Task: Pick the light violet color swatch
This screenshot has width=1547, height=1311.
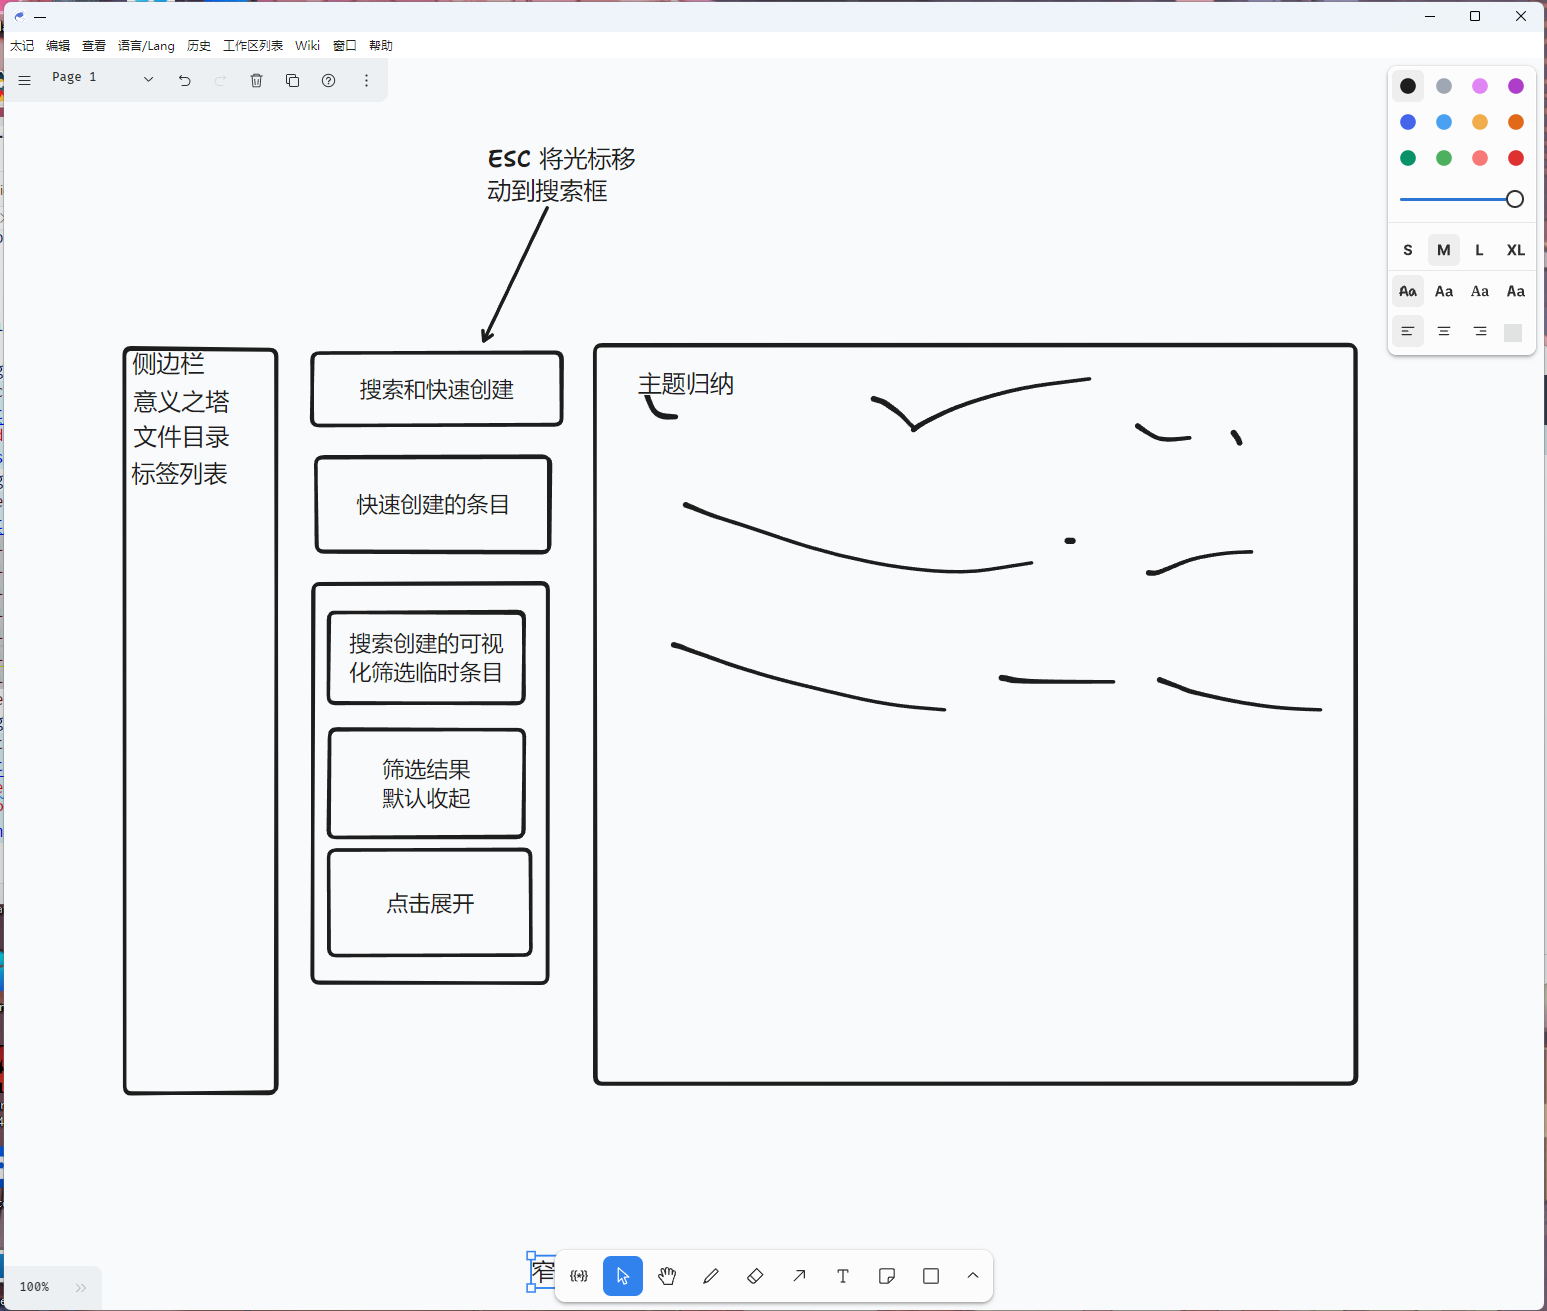Action: [1480, 86]
